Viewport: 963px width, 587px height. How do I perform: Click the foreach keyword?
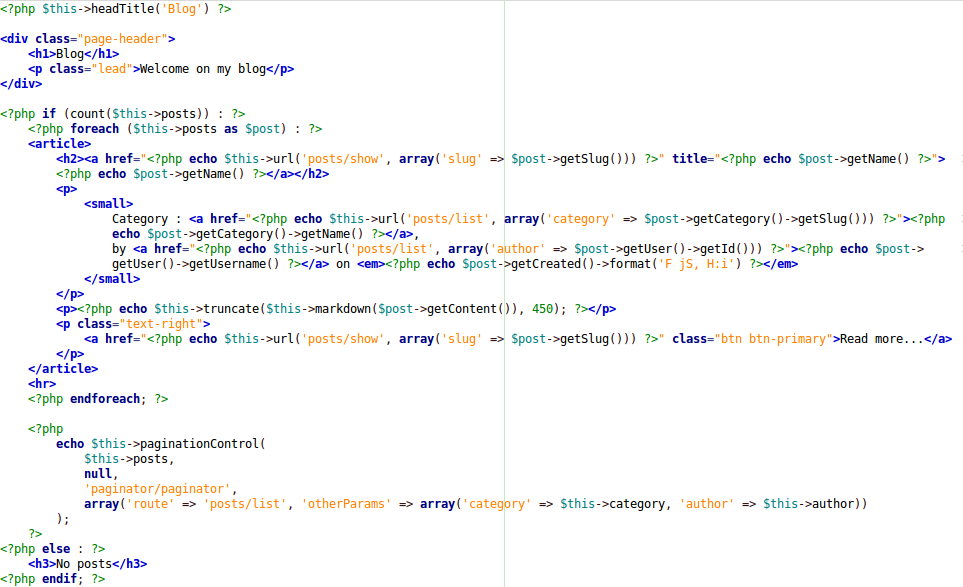pos(94,129)
